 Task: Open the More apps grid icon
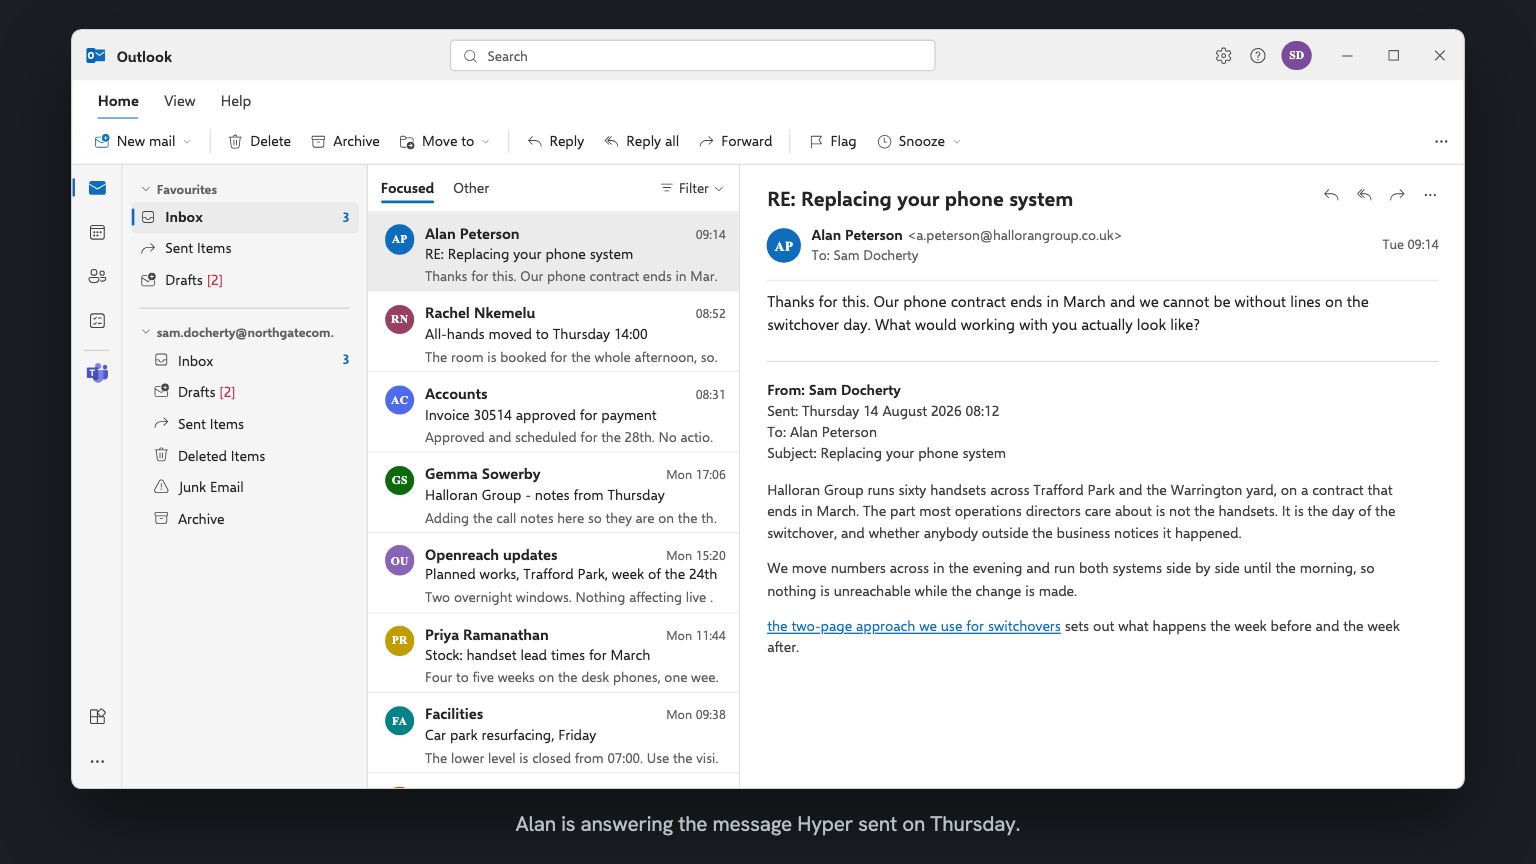97,716
